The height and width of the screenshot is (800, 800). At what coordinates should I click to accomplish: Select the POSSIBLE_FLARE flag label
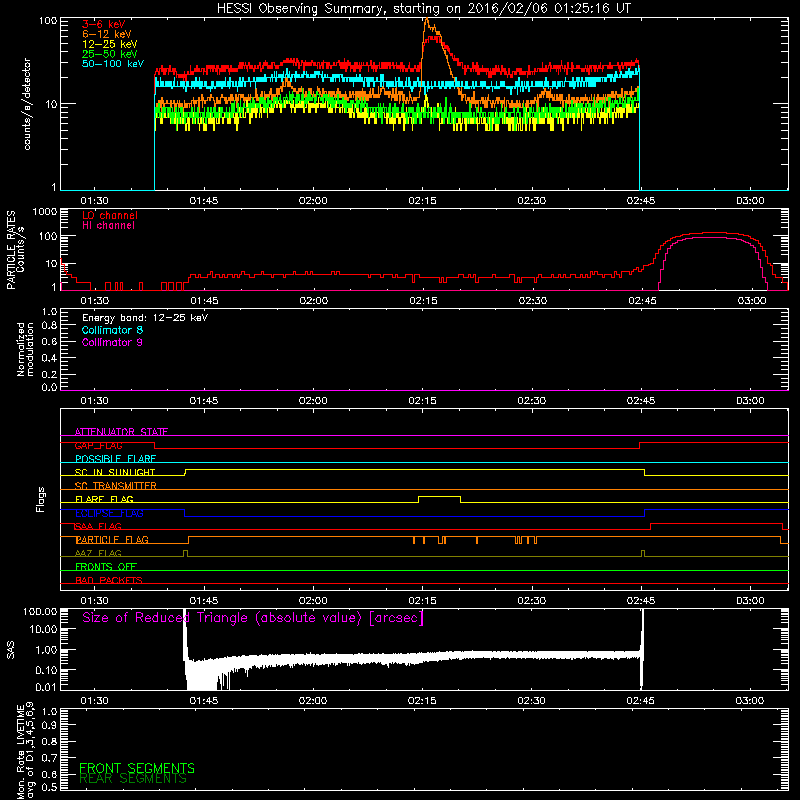point(115,459)
